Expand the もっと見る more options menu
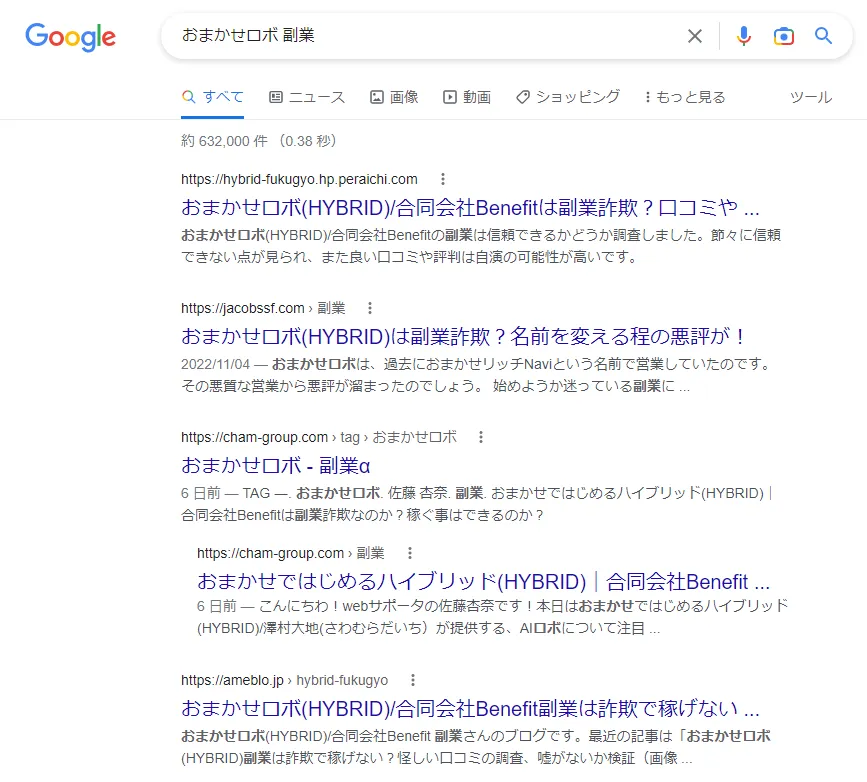Image resolution: width=867 pixels, height=782 pixels. point(684,97)
